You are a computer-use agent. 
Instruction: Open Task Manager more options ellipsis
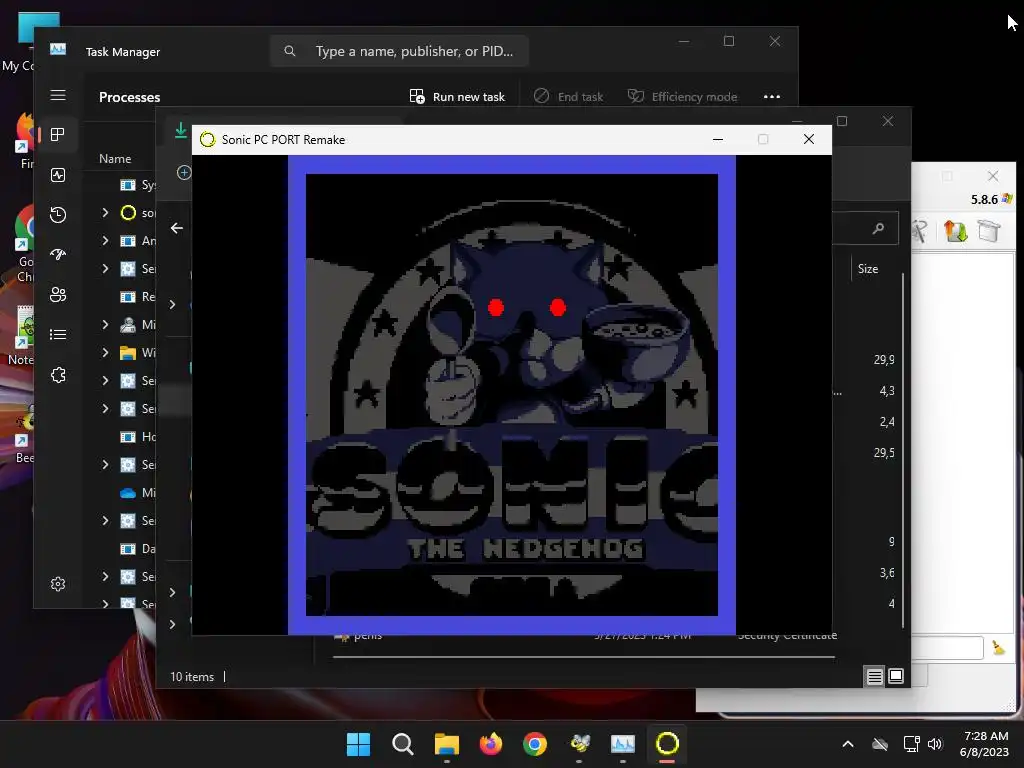pyautogui.click(x=772, y=97)
